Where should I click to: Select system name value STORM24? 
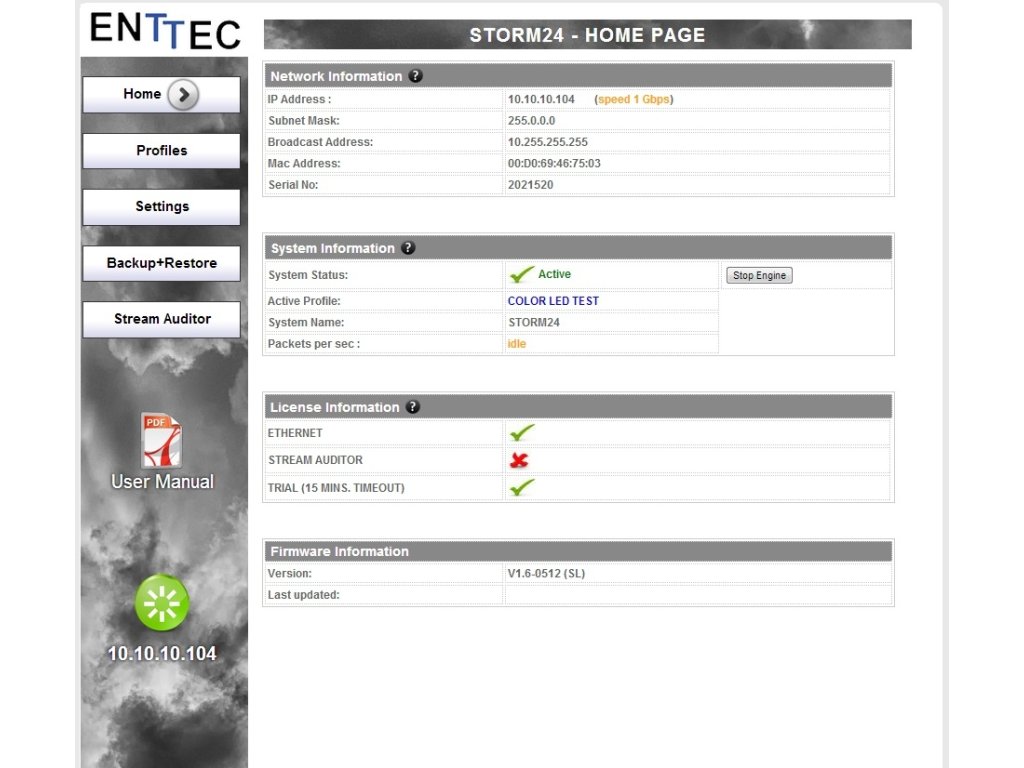pyautogui.click(x=534, y=323)
